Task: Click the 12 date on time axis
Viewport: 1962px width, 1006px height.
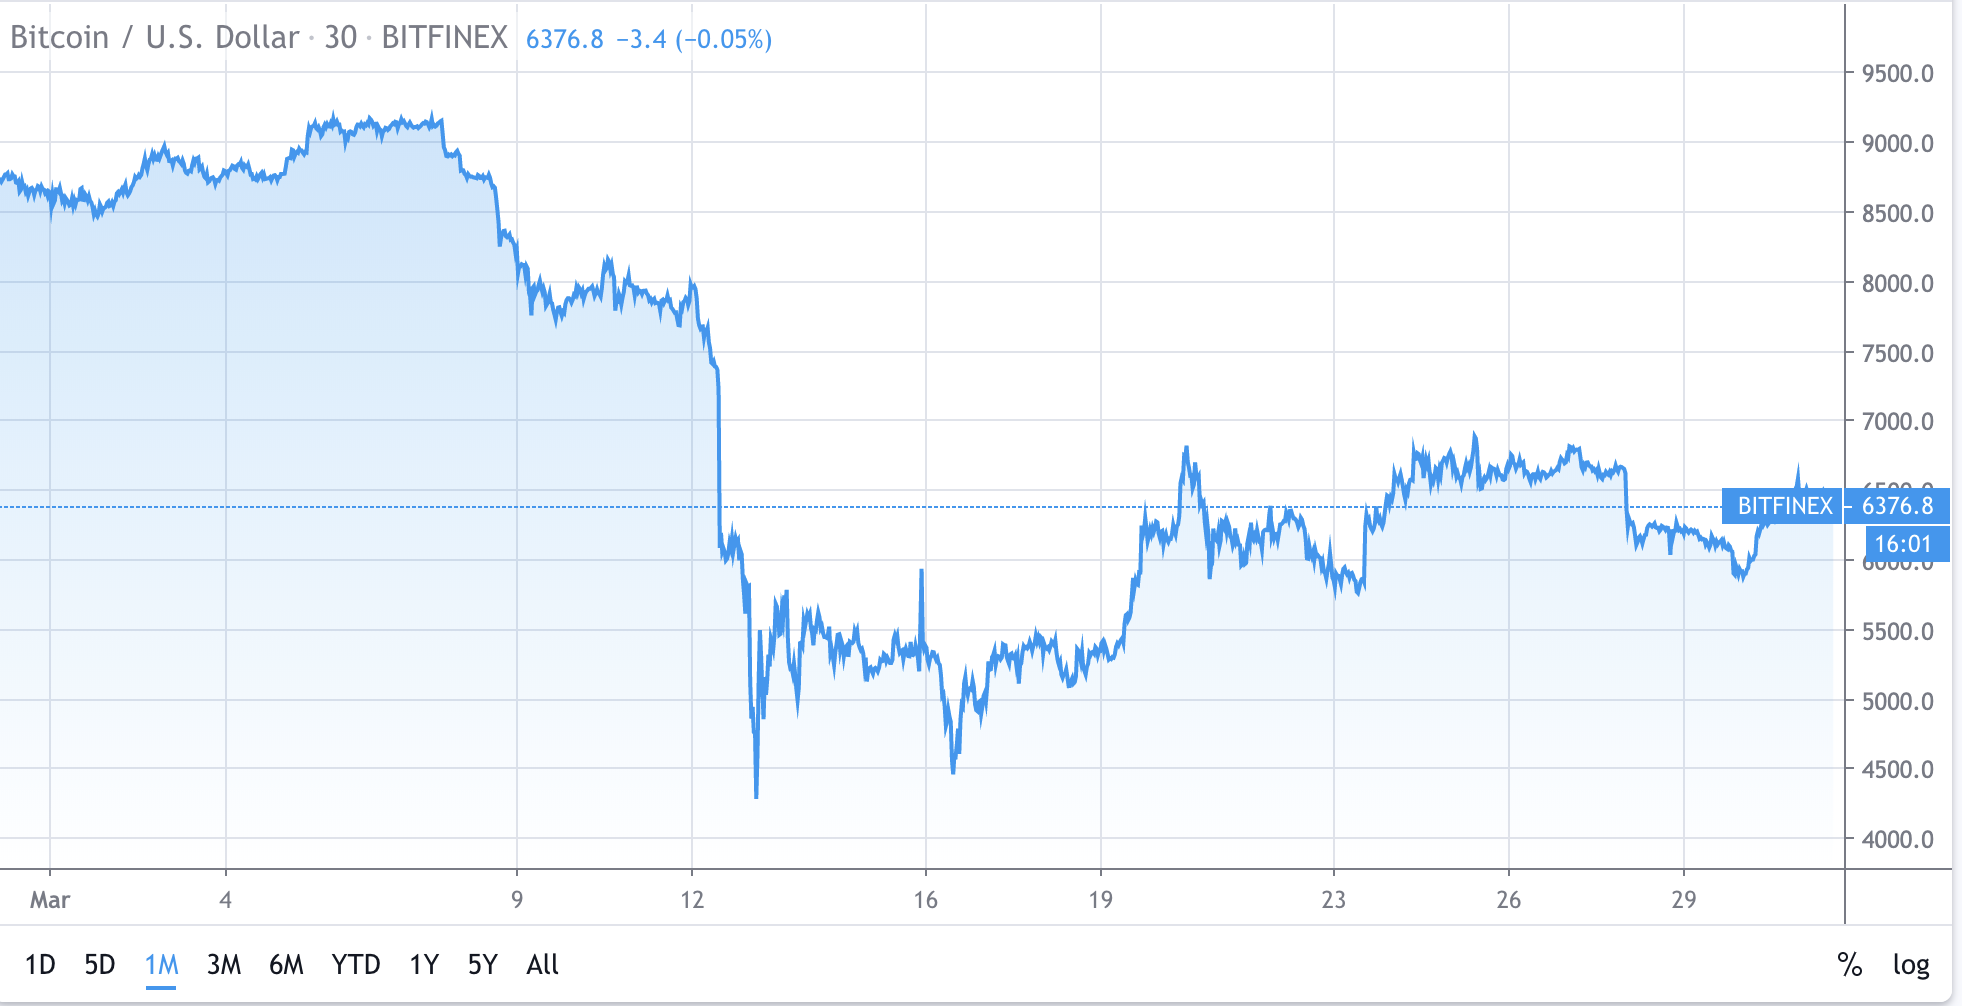Action: (x=692, y=900)
